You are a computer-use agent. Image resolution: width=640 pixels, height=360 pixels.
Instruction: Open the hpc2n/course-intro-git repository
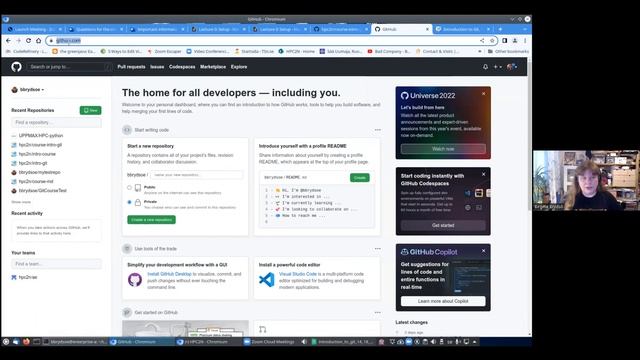point(40,144)
